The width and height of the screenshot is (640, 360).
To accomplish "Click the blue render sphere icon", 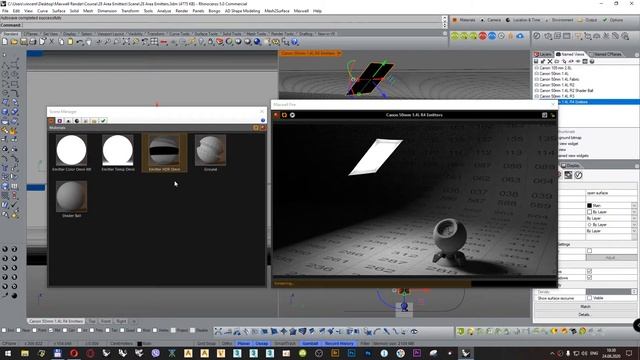I will tap(258, 42).
